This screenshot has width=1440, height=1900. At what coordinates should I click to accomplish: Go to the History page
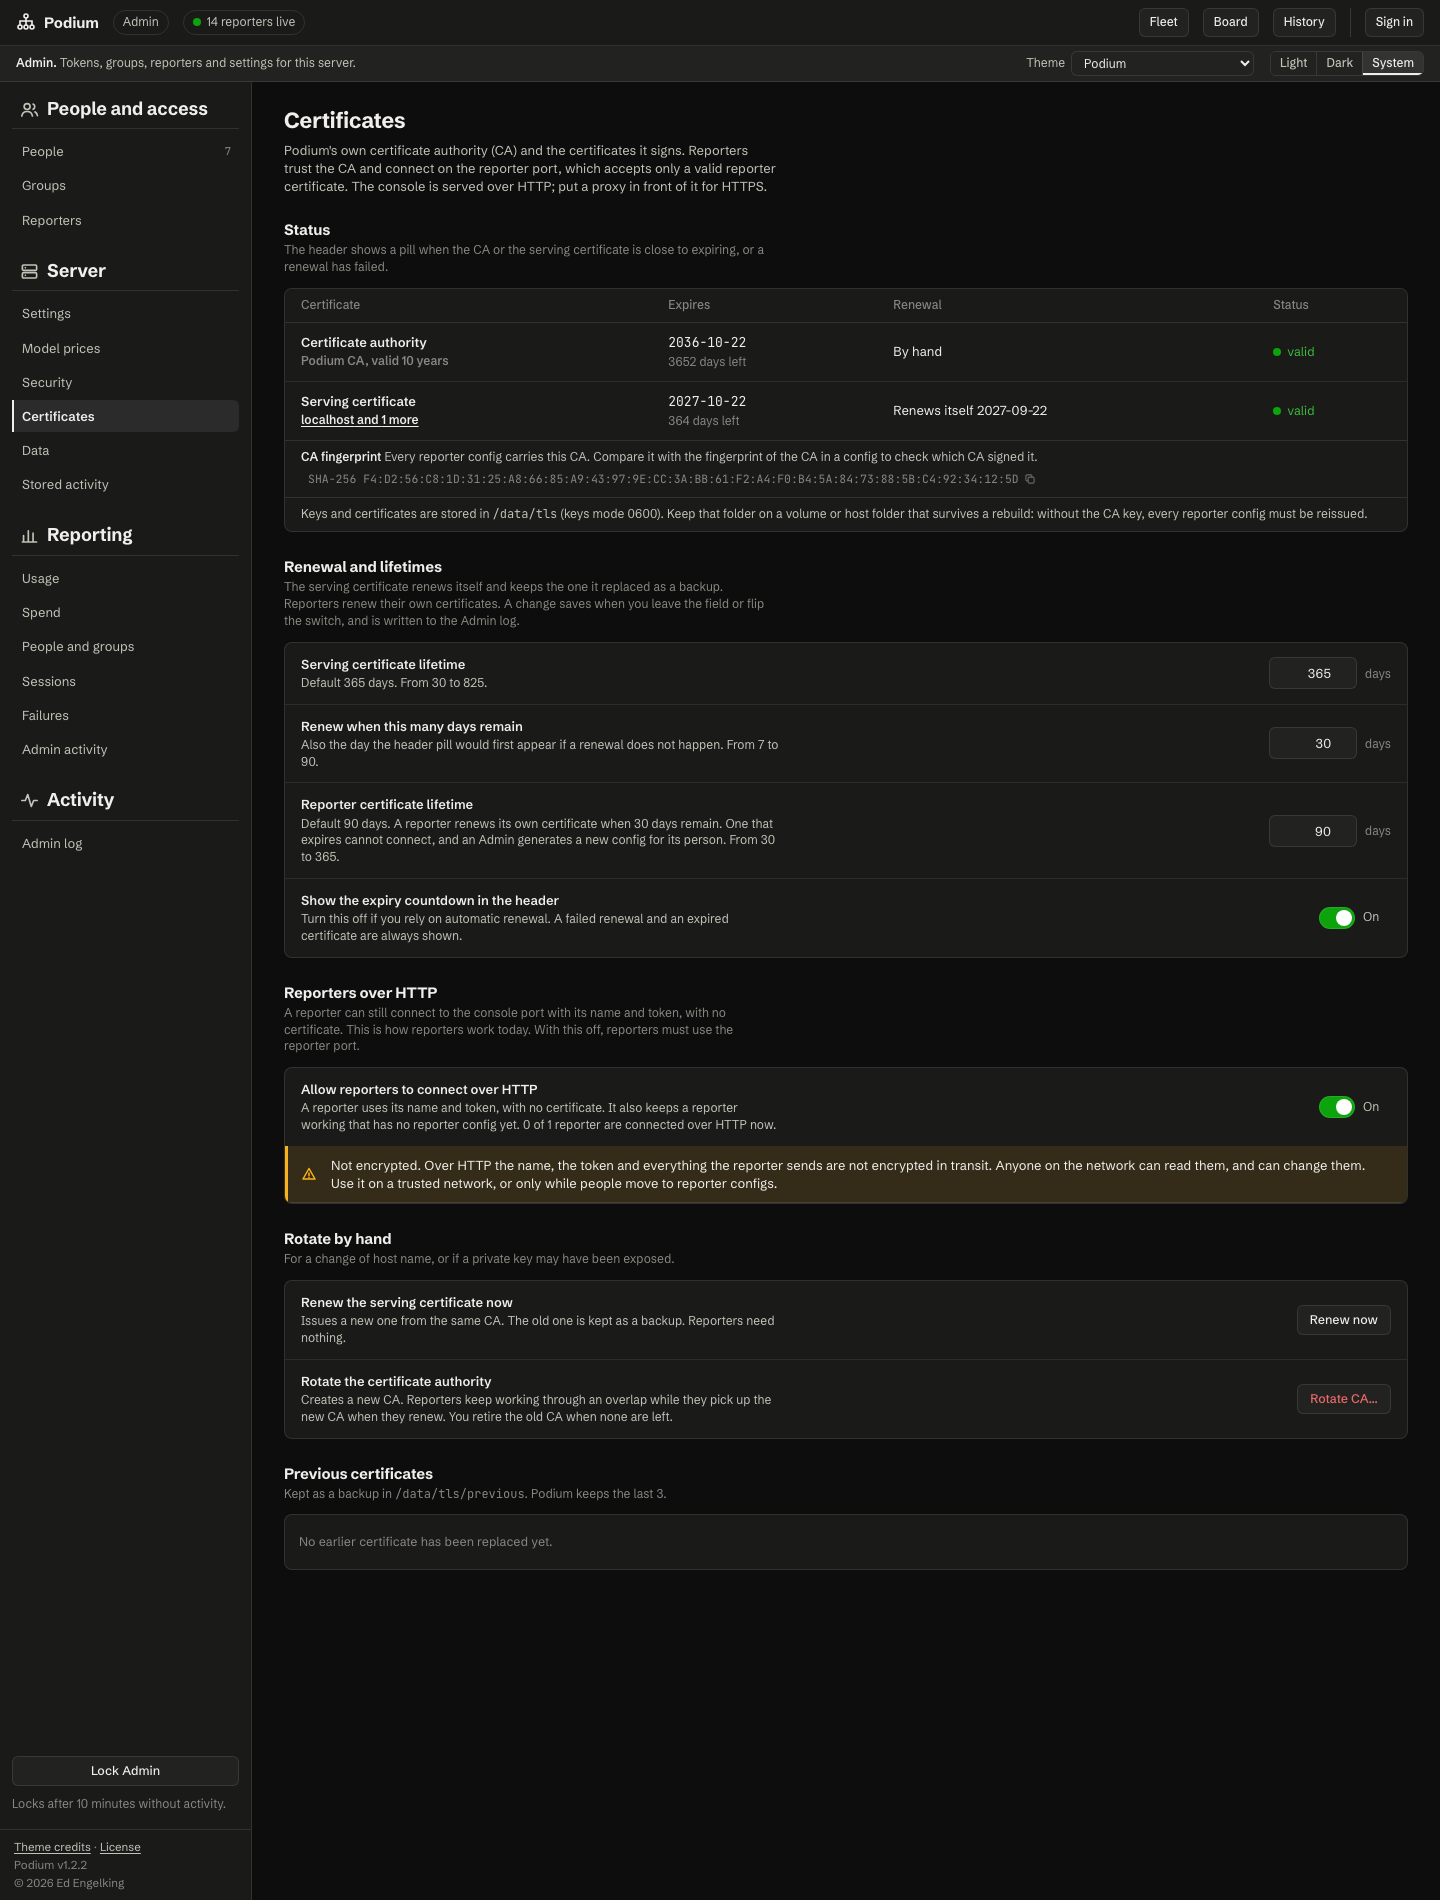(x=1304, y=22)
